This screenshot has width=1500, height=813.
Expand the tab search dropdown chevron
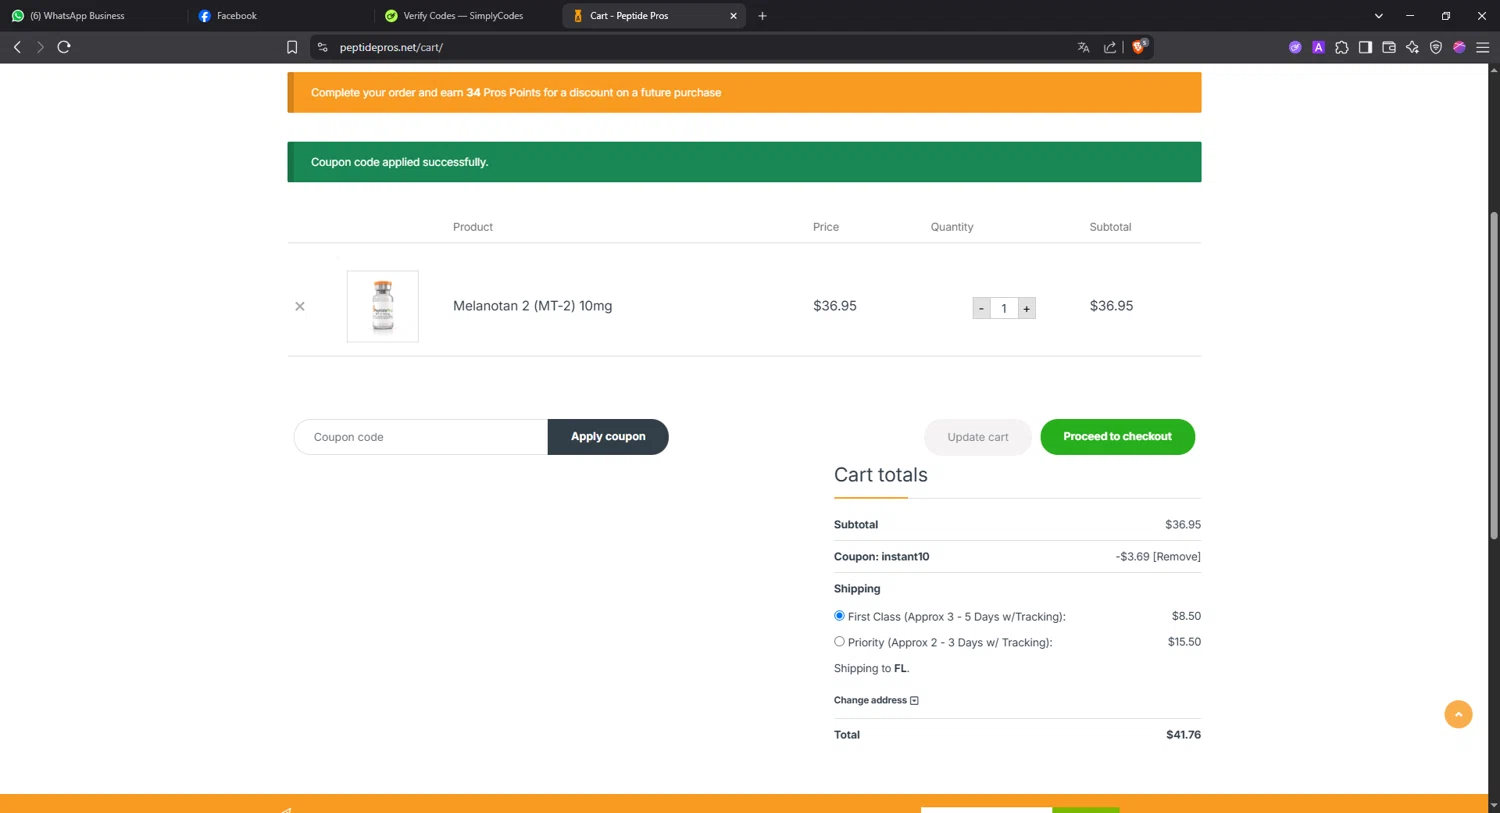point(1378,16)
